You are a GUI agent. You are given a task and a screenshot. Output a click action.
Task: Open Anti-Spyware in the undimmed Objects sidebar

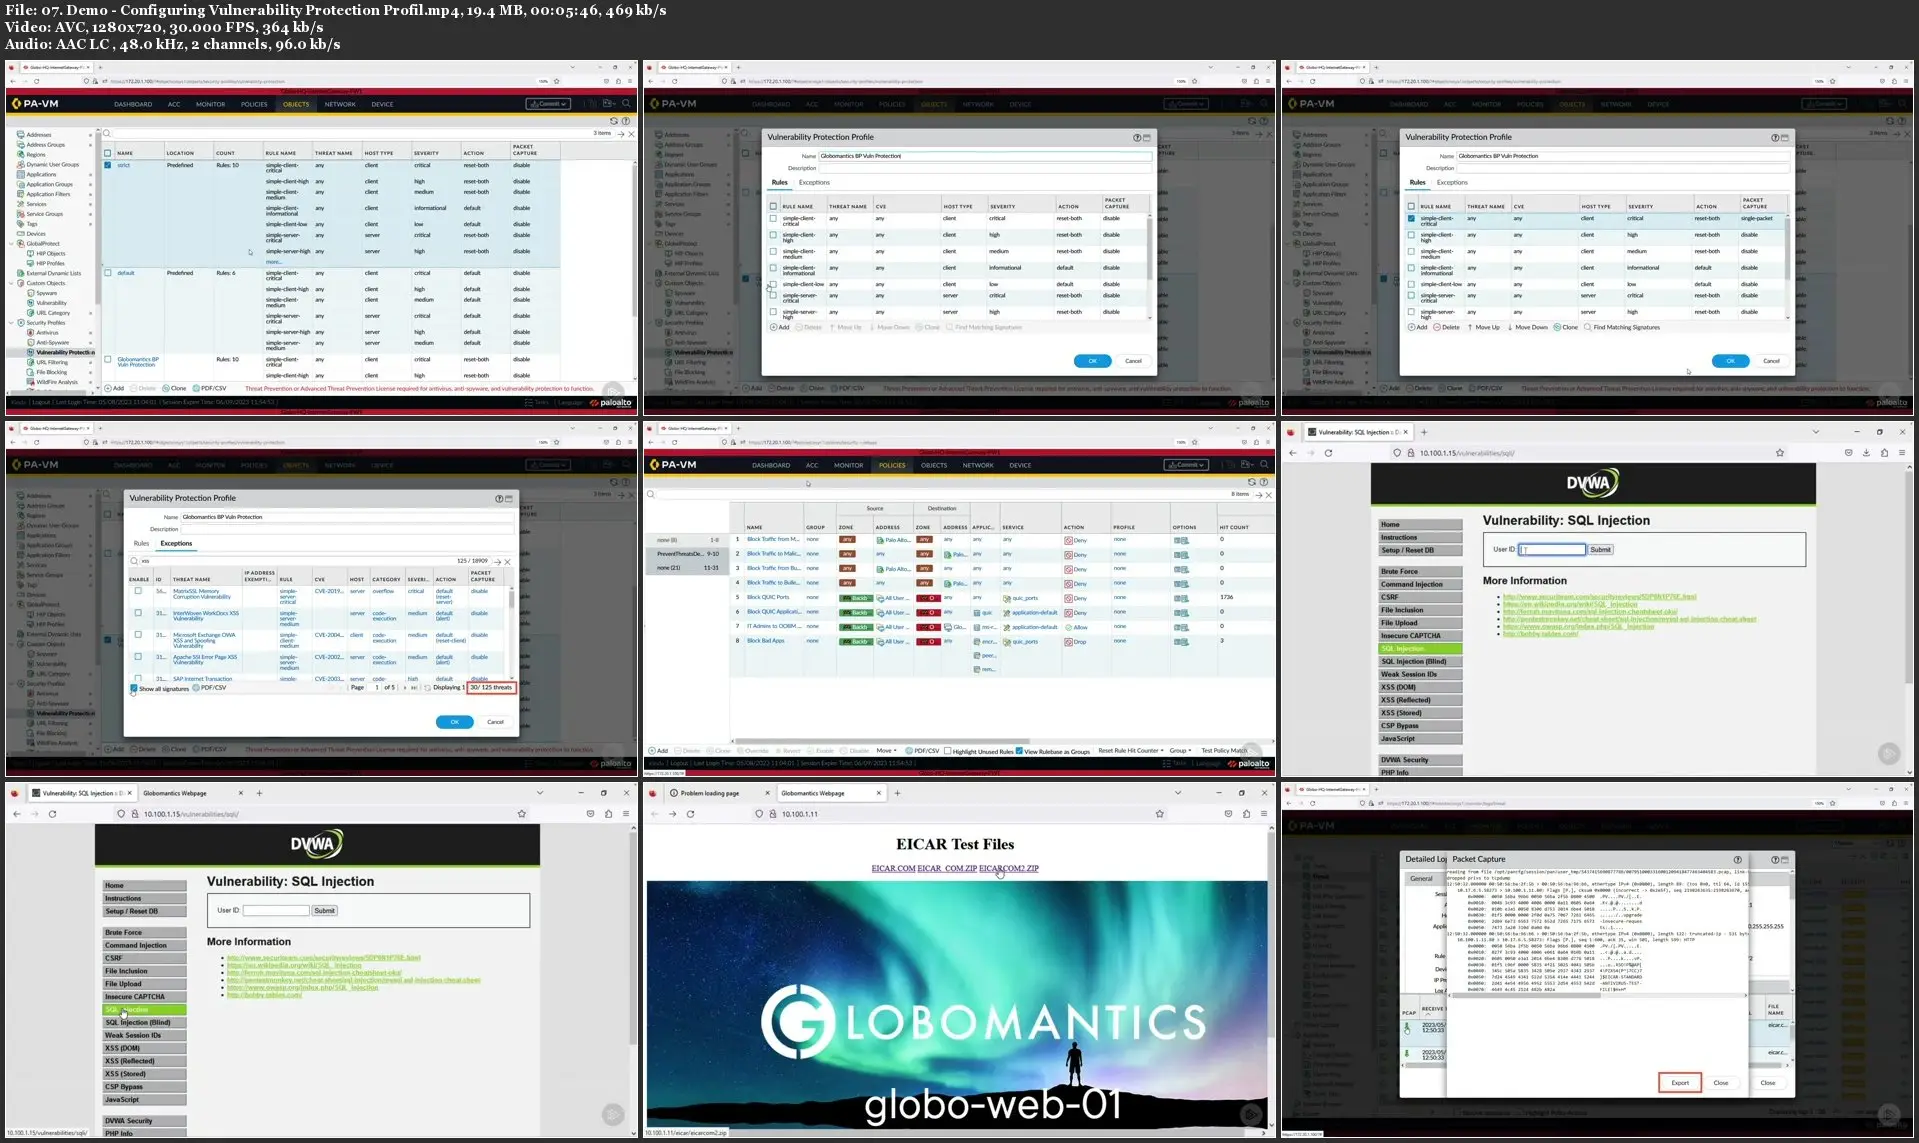pos(53,342)
